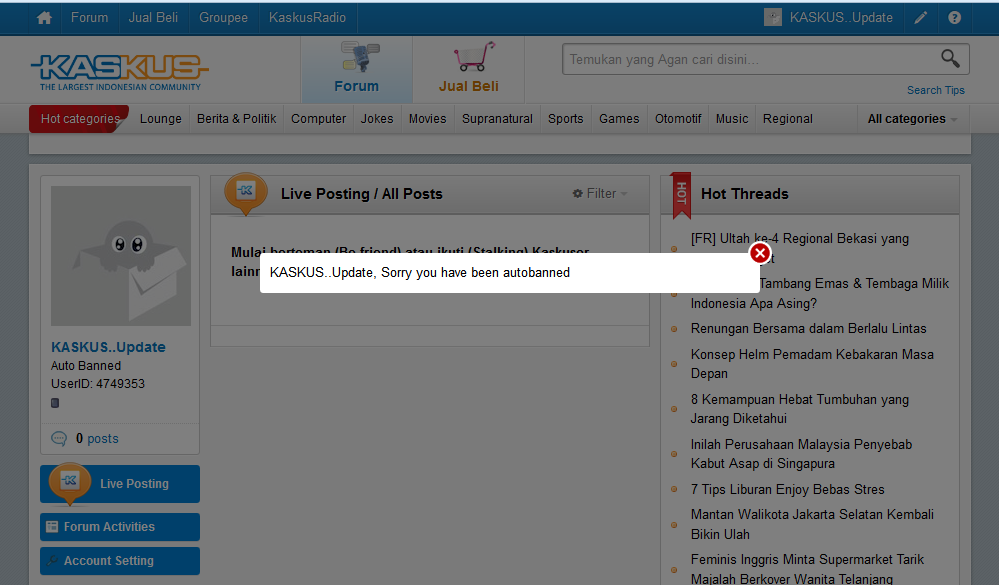Click the UserID: 4749353 text
This screenshot has height=585, width=999.
click(97, 384)
